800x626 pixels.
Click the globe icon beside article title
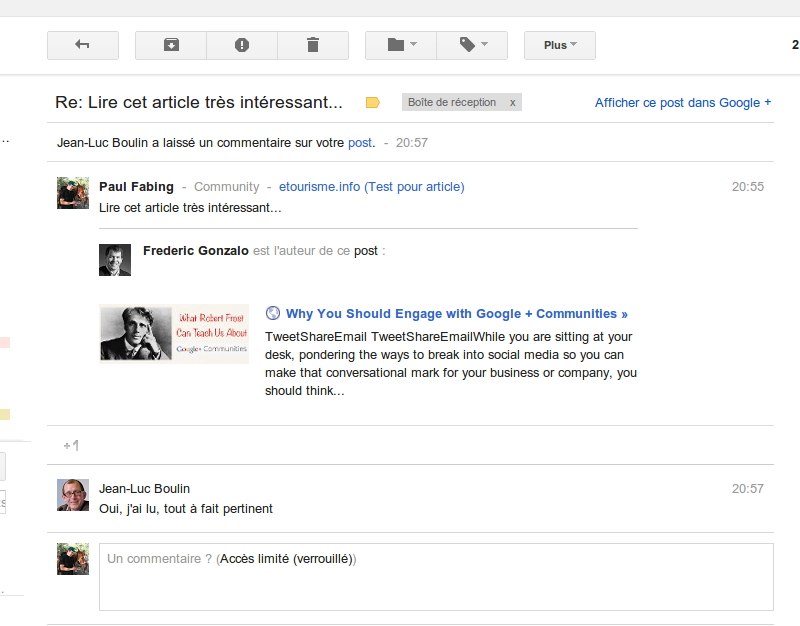click(x=273, y=313)
